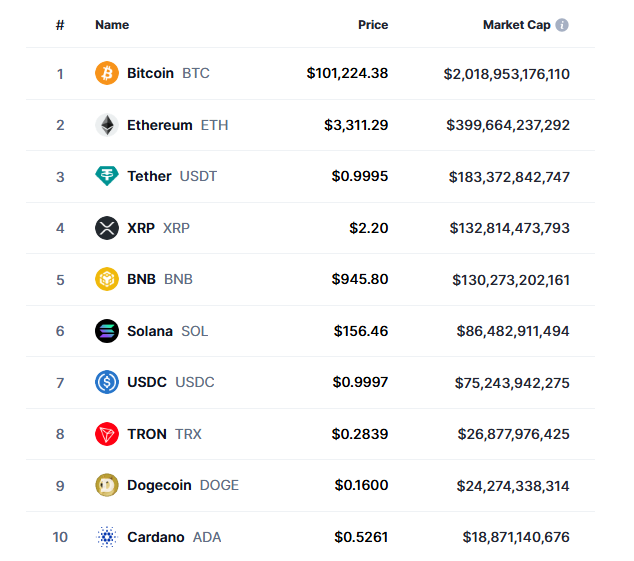The image size is (634, 561).
Task: Click the Cardano logo icon
Action: (x=107, y=537)
